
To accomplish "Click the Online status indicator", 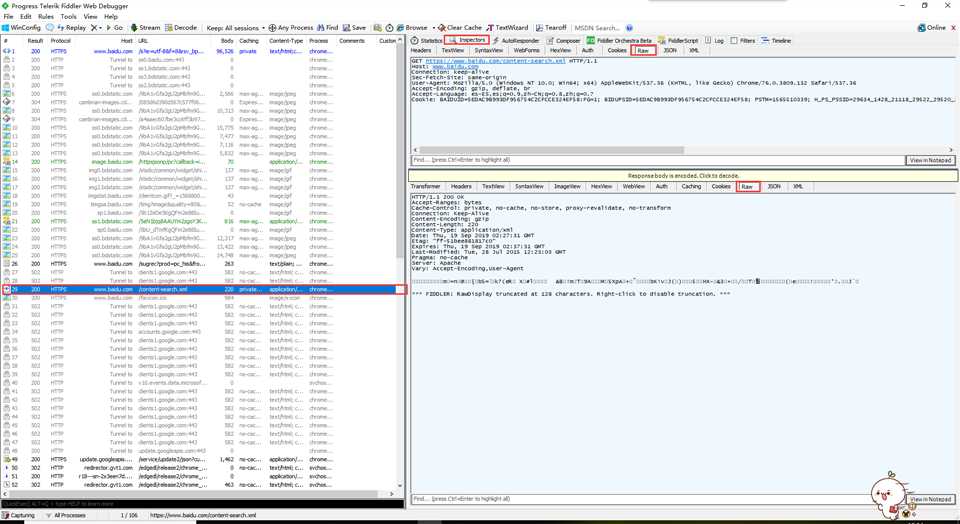I will [x=932, y=28].
